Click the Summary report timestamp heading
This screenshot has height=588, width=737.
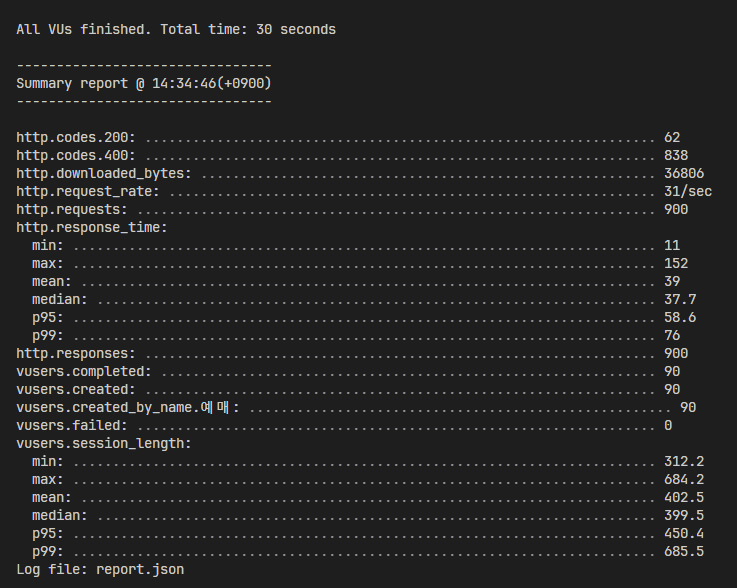tap(144, 84)
